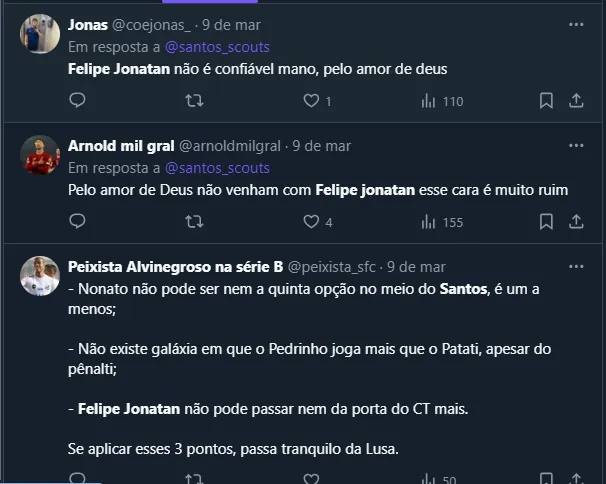Open @santos_scouts link in Jonas's reply

[x=217, y=47]
